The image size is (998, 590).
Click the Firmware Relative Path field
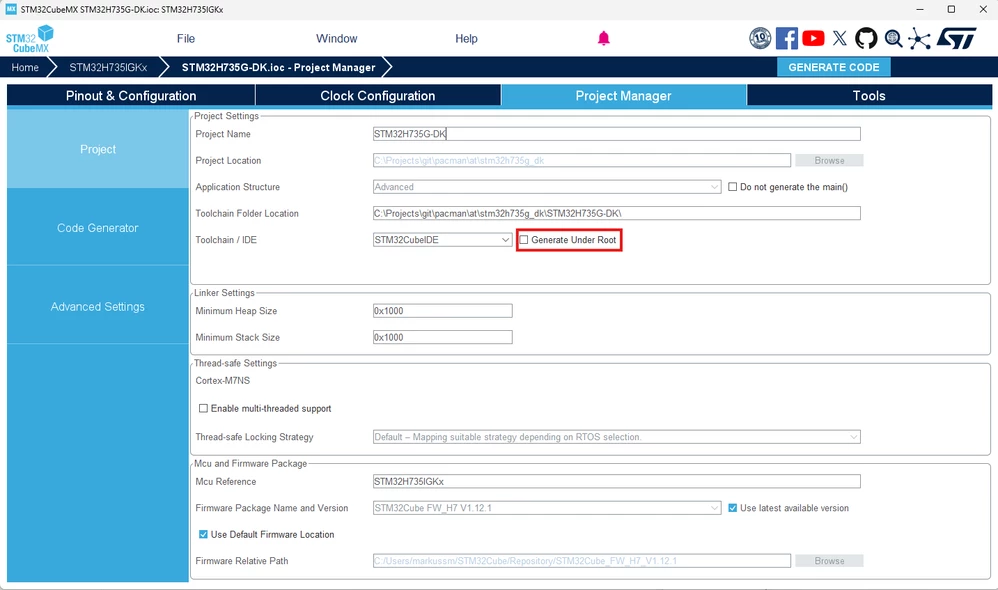click(x=582, y=561)
